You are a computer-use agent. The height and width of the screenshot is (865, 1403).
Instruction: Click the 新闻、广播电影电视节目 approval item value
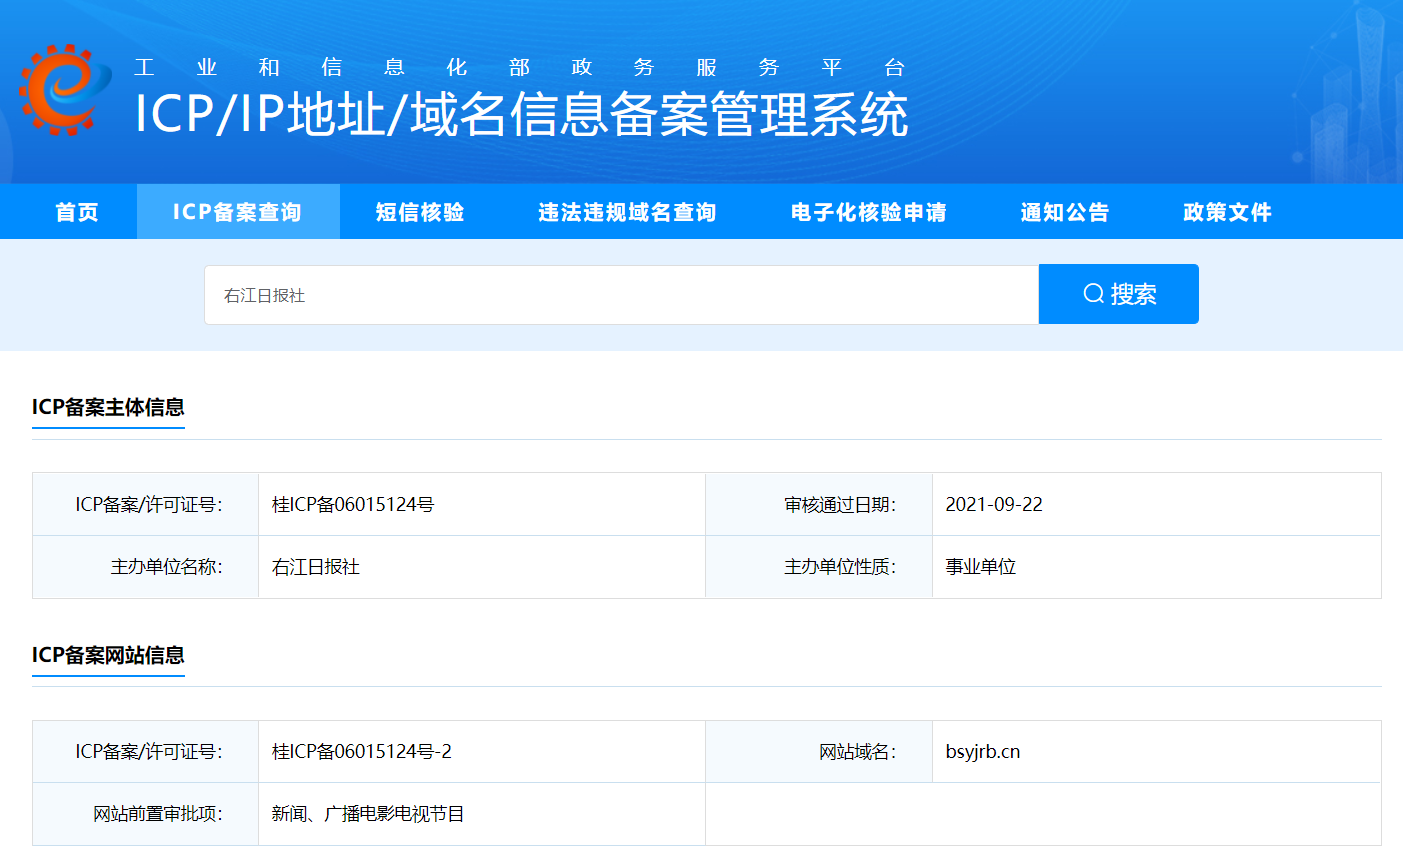368,814
